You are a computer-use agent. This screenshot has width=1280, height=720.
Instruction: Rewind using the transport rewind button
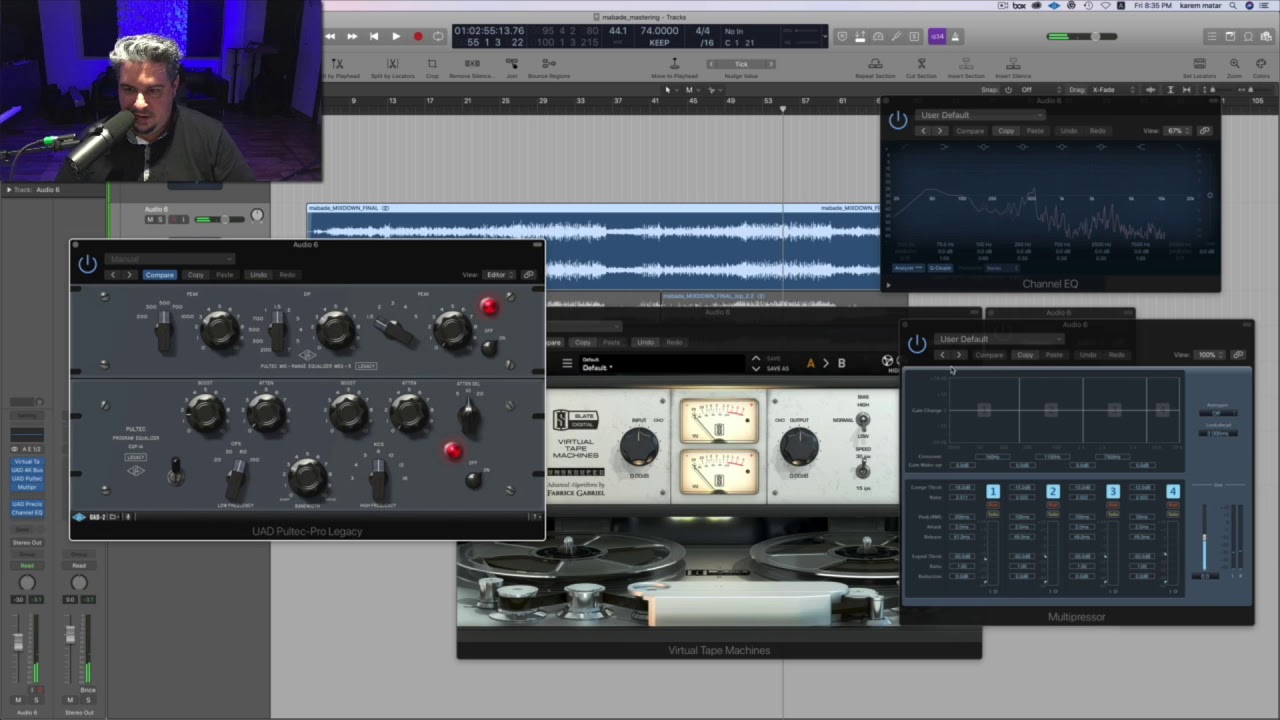(330, 37)
